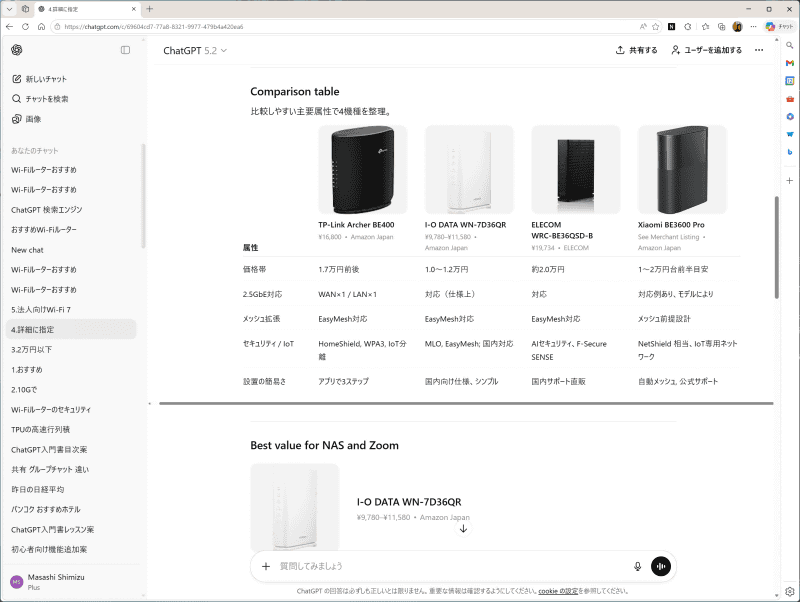The image size is (800, 602).
Task: Click ユーザーを追加する button
Action: tap(707, 50)
